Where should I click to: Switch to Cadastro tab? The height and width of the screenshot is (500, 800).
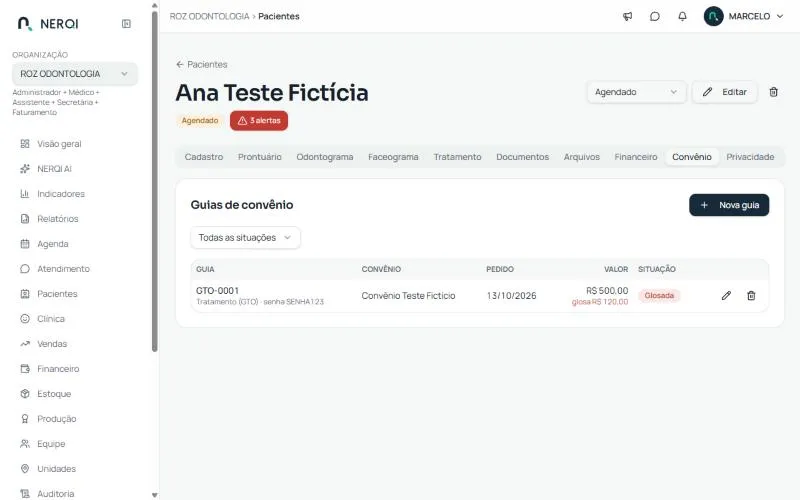204,157
